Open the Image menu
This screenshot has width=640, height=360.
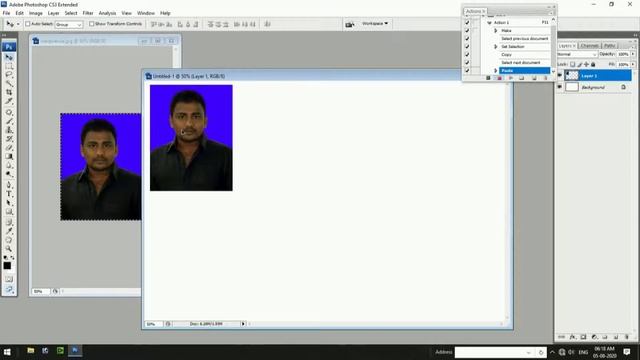click(36, 13)
